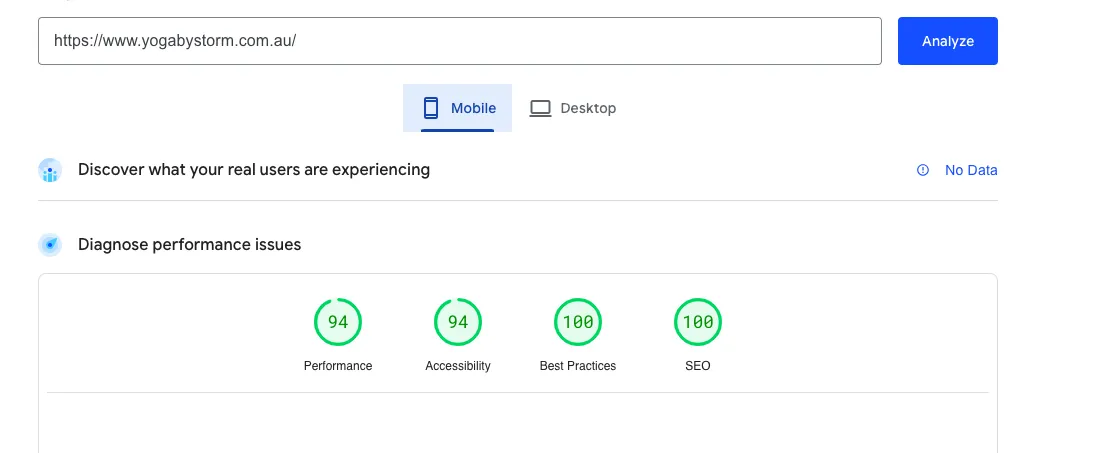Click the mobile phone icon
This screenshot has width=1108, height=453.
(x=430, y=108)
